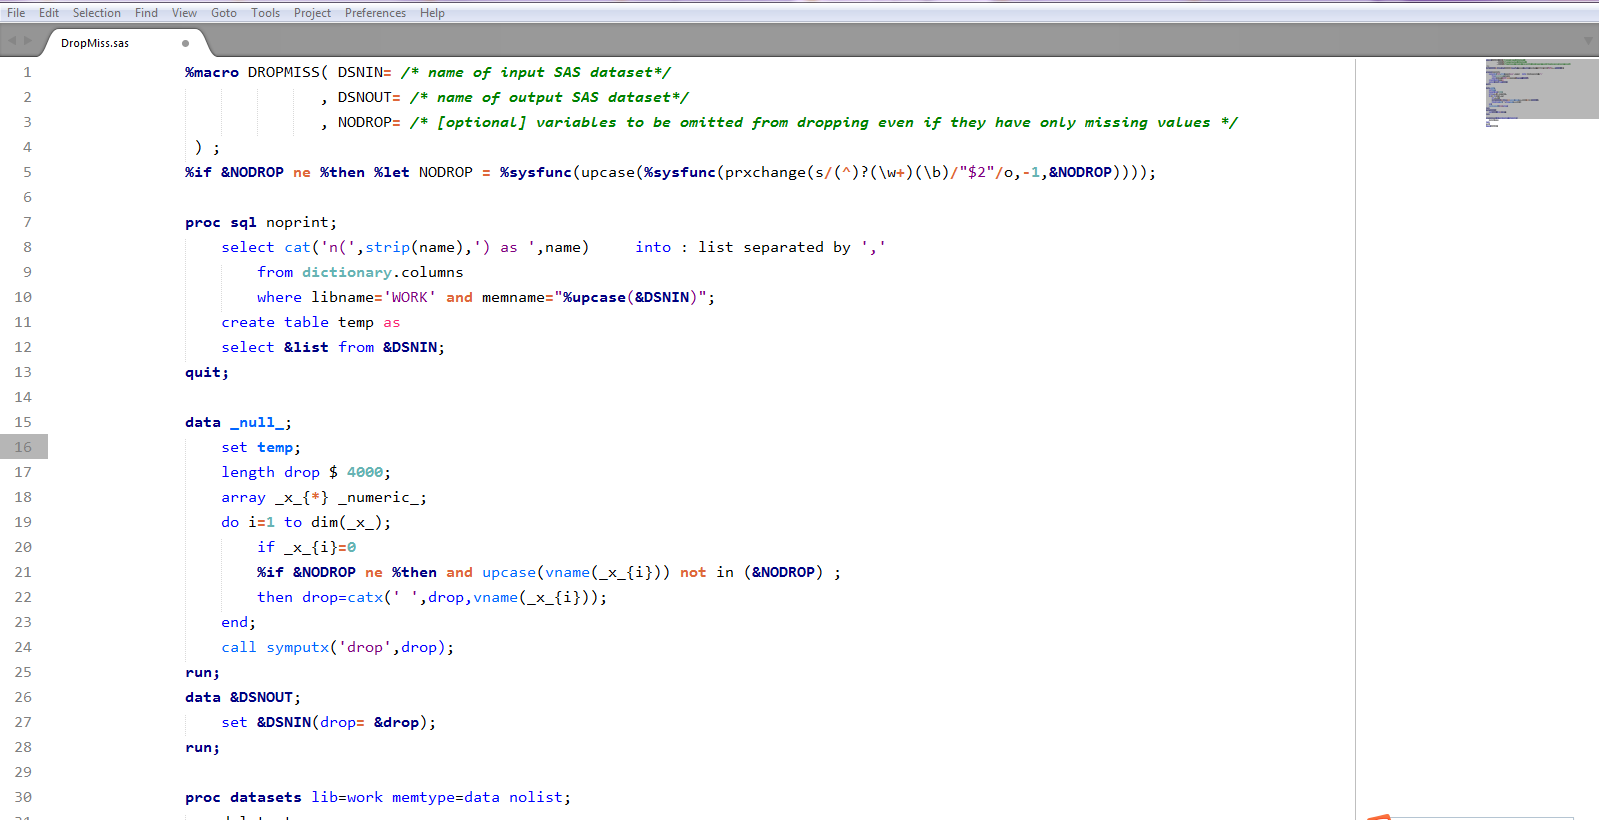
Task: Click line number 25 in the gutter
Action: tap(23, 672)
